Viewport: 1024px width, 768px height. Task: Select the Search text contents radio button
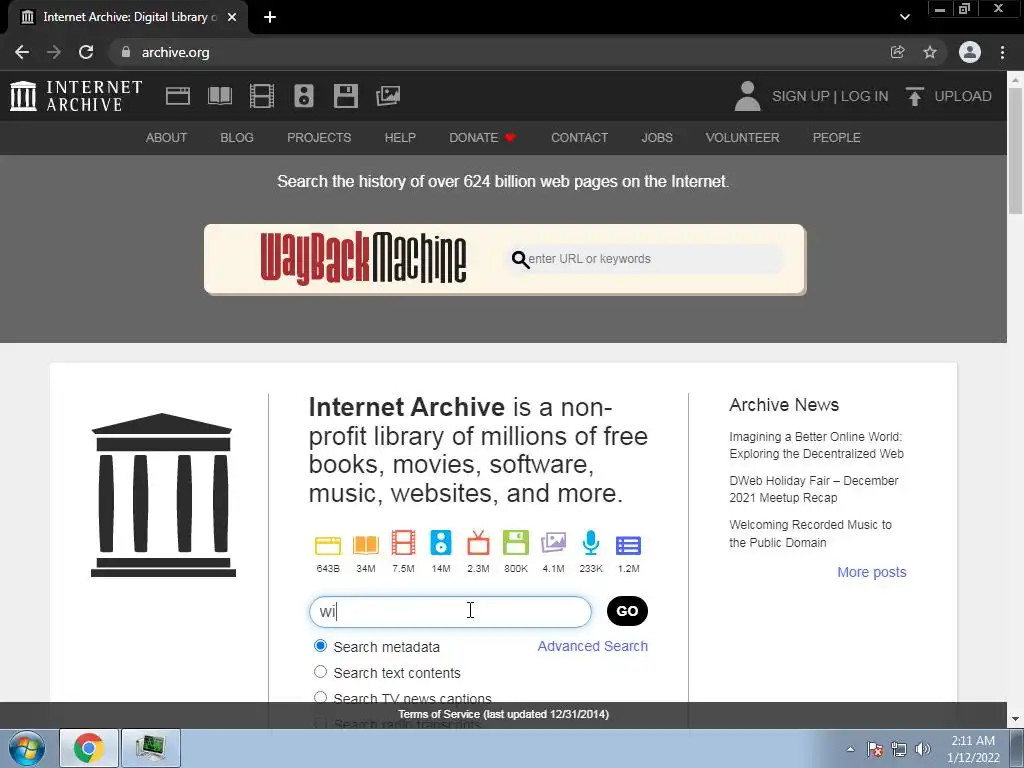[320, 671]
